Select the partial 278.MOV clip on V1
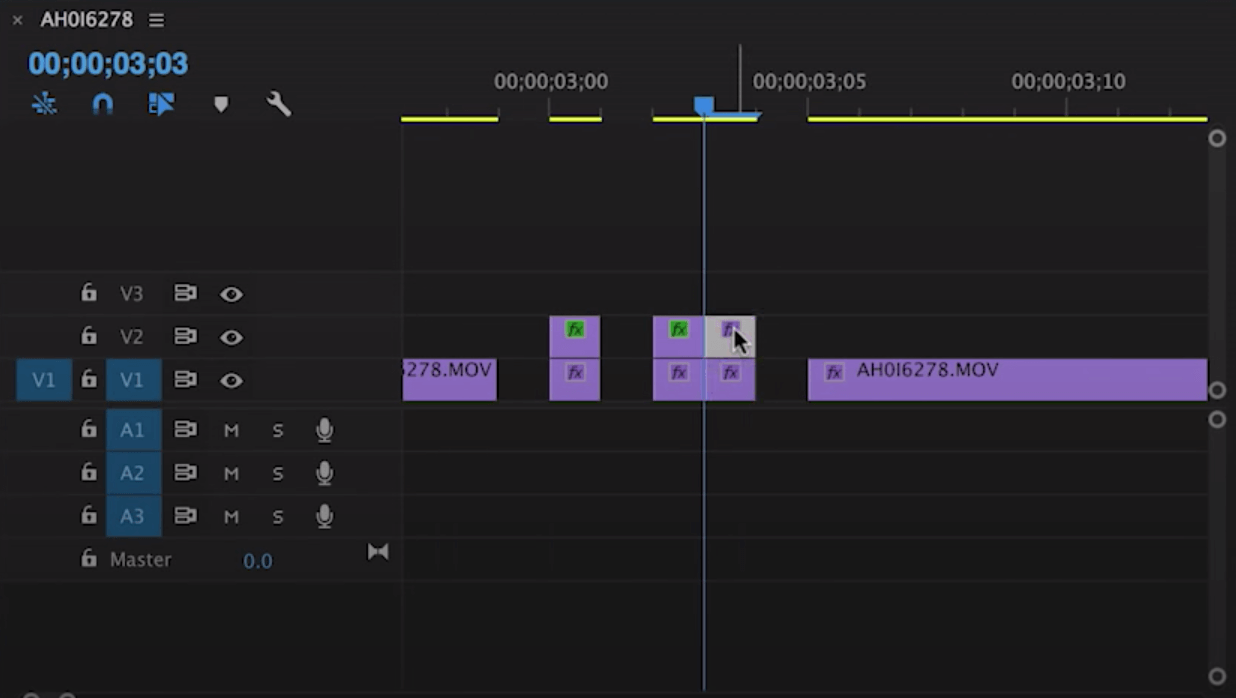Screen dimensions: 1236x698 tap(450, 380)
